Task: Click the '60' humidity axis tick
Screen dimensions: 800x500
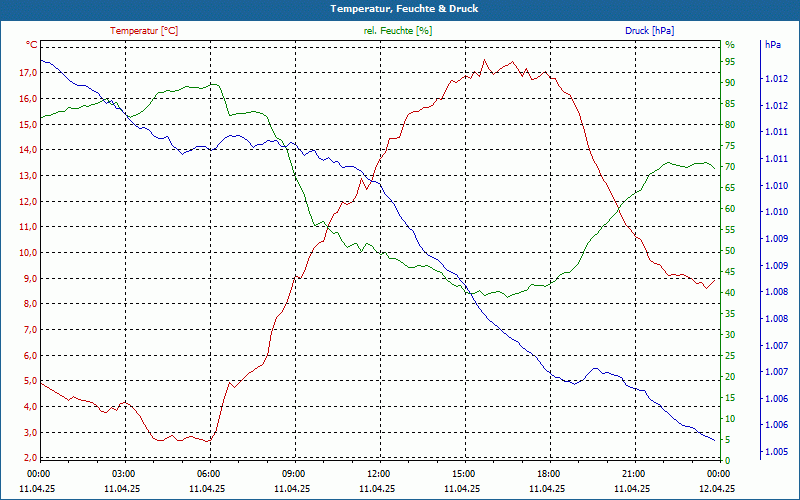Action: (x=730, y=209)
